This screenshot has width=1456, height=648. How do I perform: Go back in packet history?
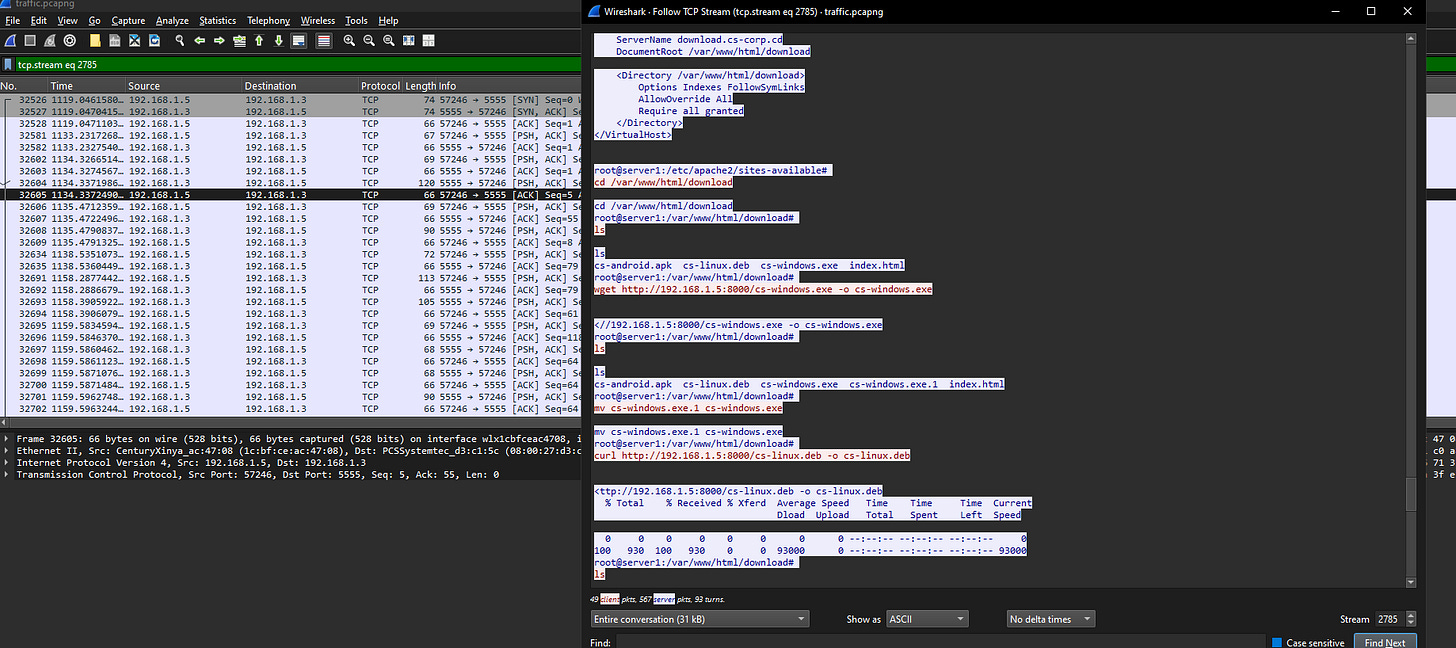point(200,41)
